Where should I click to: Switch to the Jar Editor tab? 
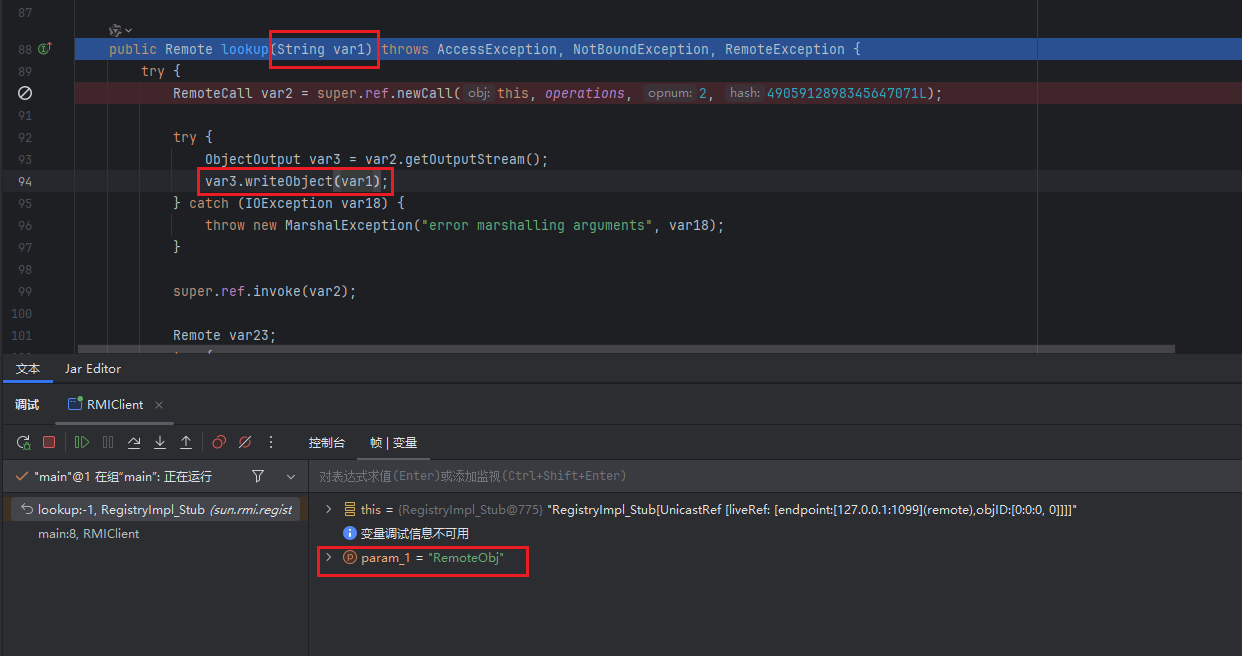93,369
